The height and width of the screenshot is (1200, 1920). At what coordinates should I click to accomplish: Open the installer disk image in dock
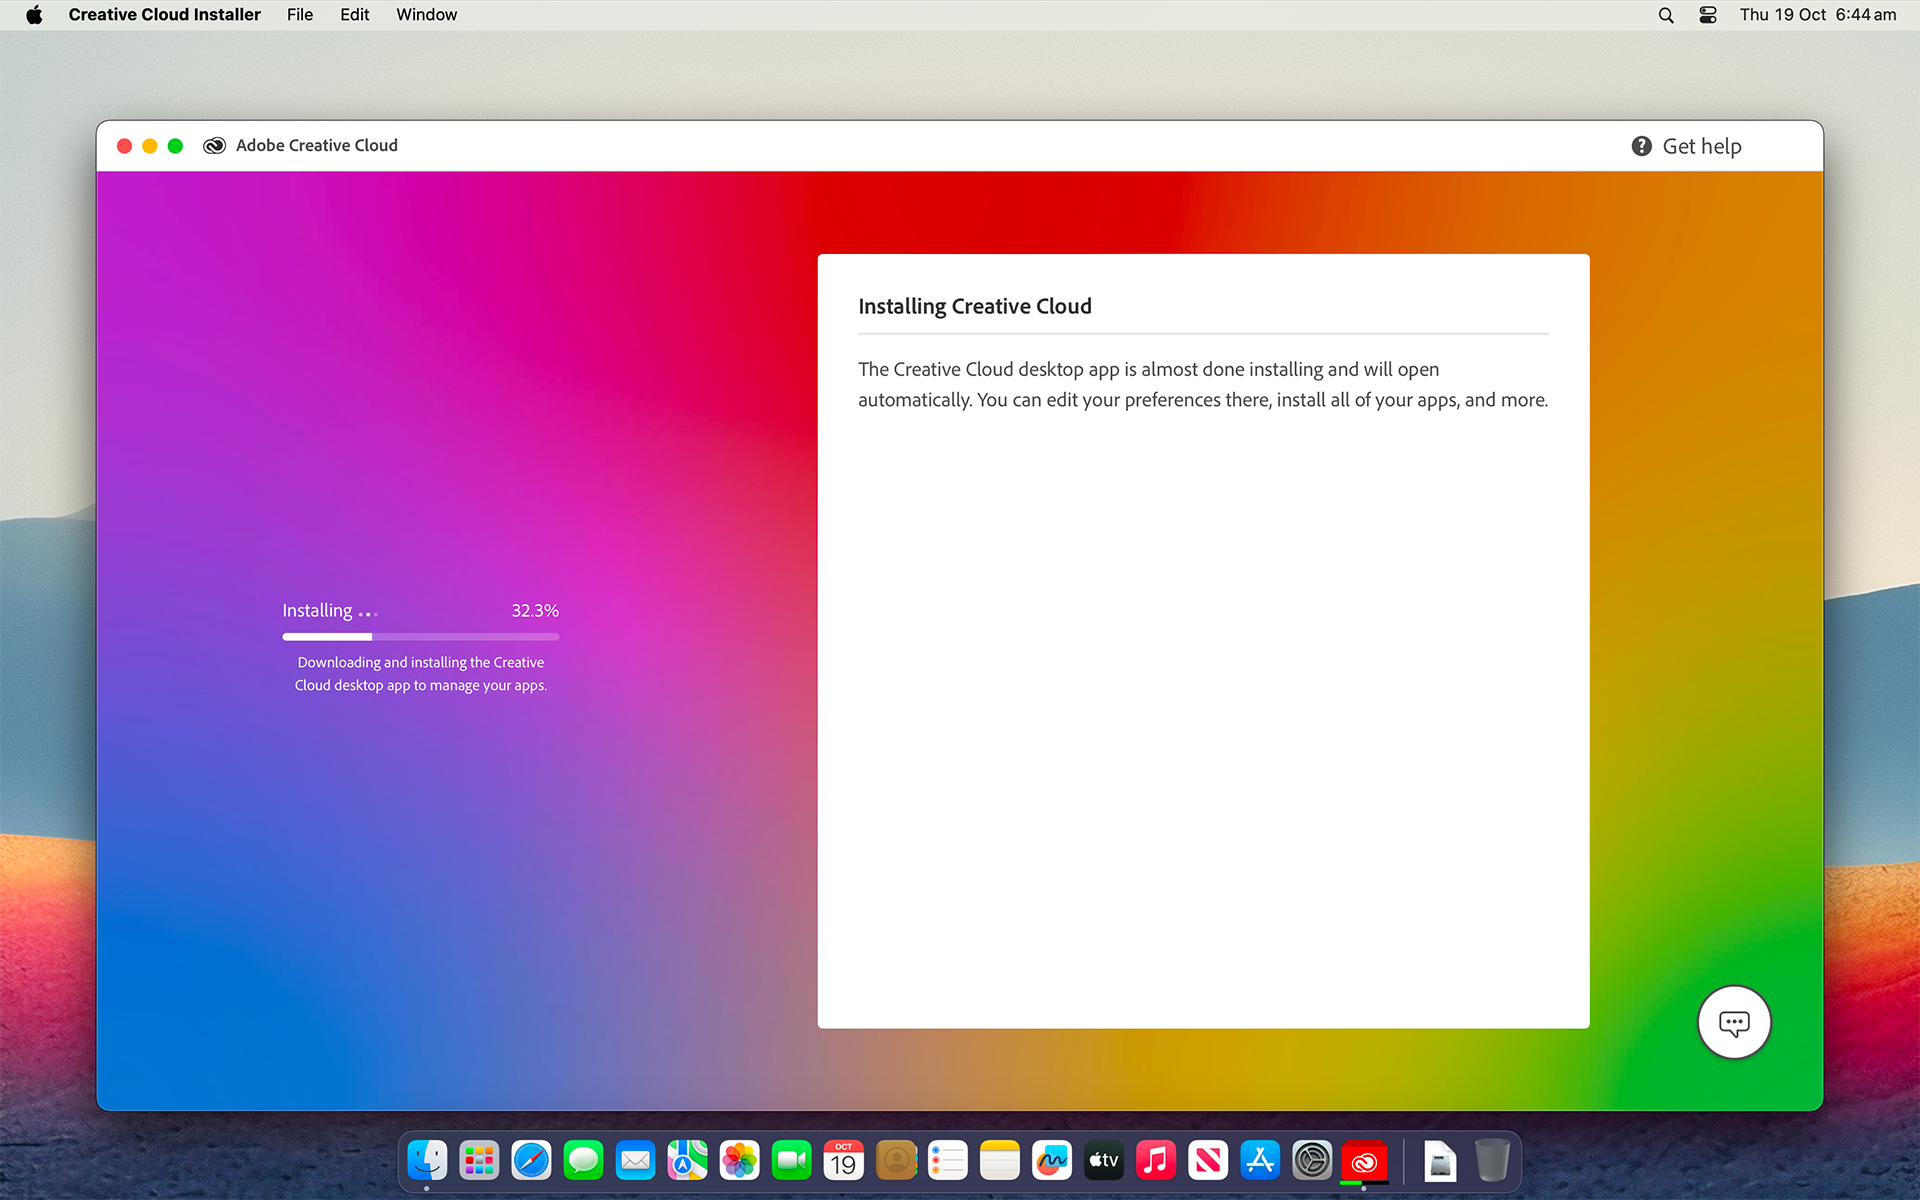1440,1160
